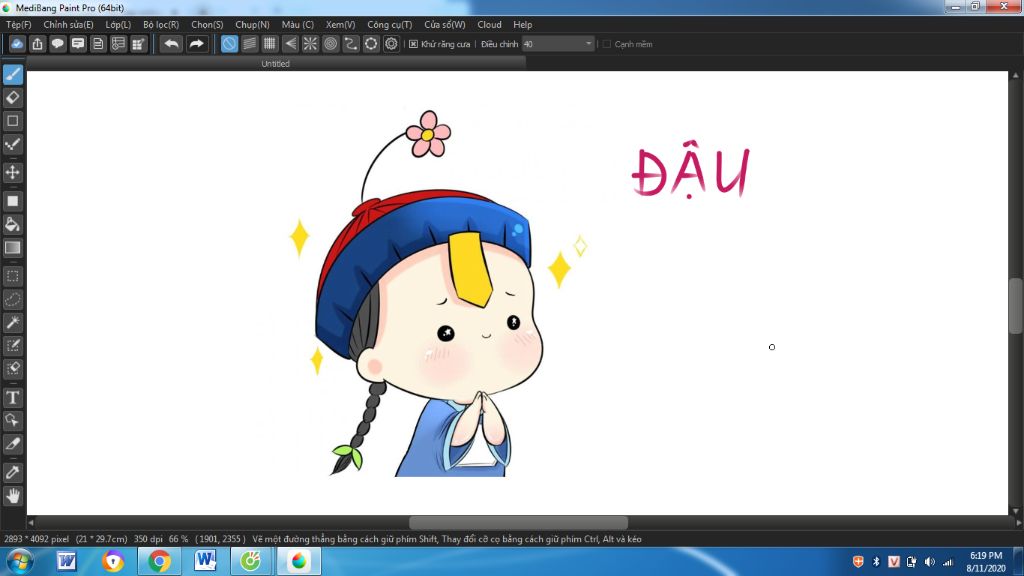Viewport: 1024px width, 576px height.
Task: Select the Bucket fill tool
Action: pyautogui.click(x=13, y=224)
